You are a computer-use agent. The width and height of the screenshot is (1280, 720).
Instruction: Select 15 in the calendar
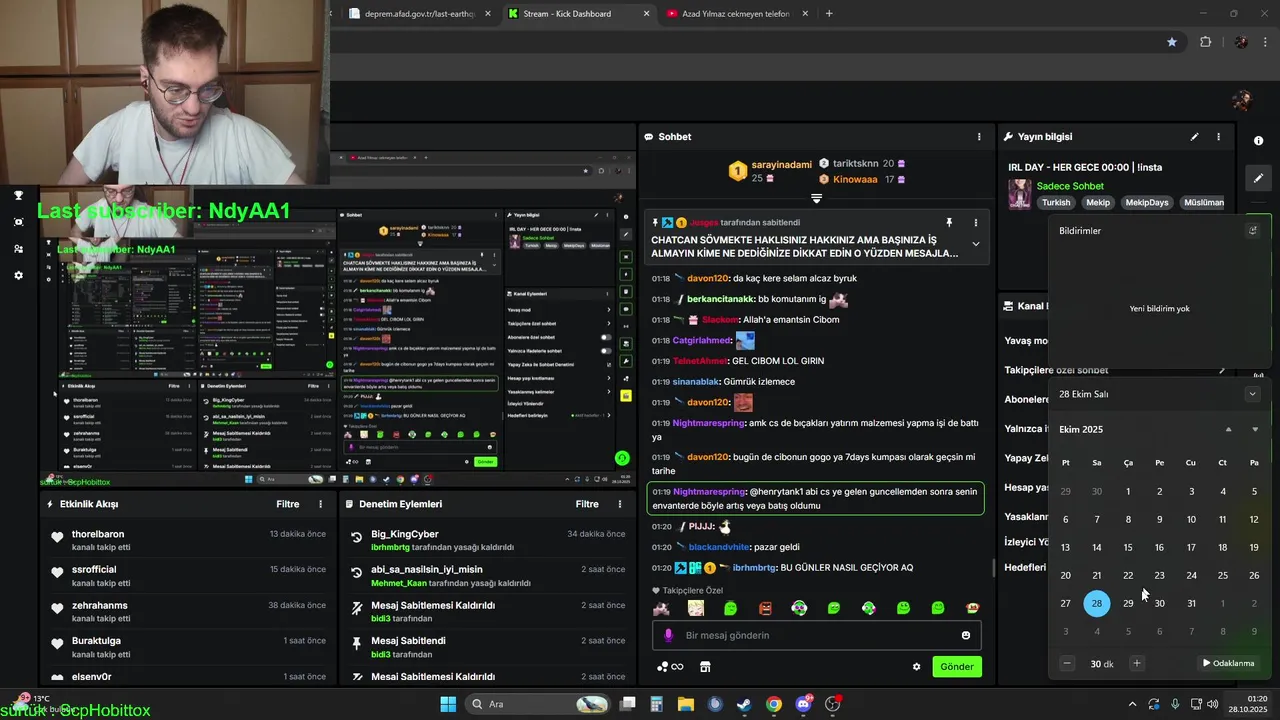pos(1128,547)
